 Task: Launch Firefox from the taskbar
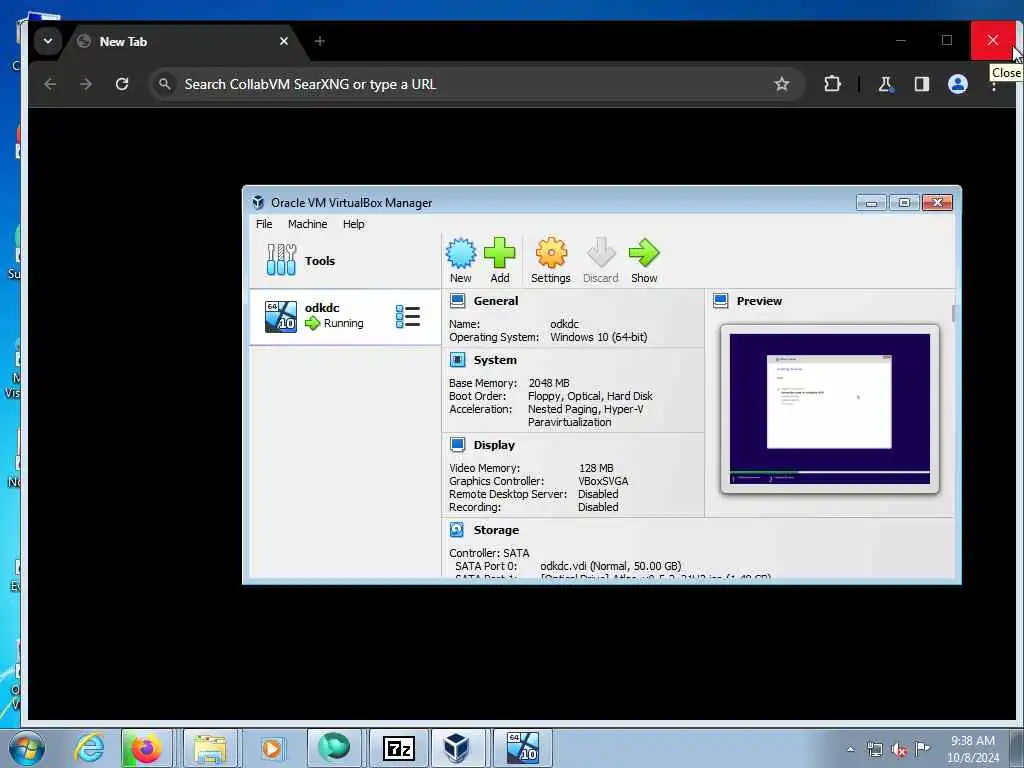click(146, 748)
